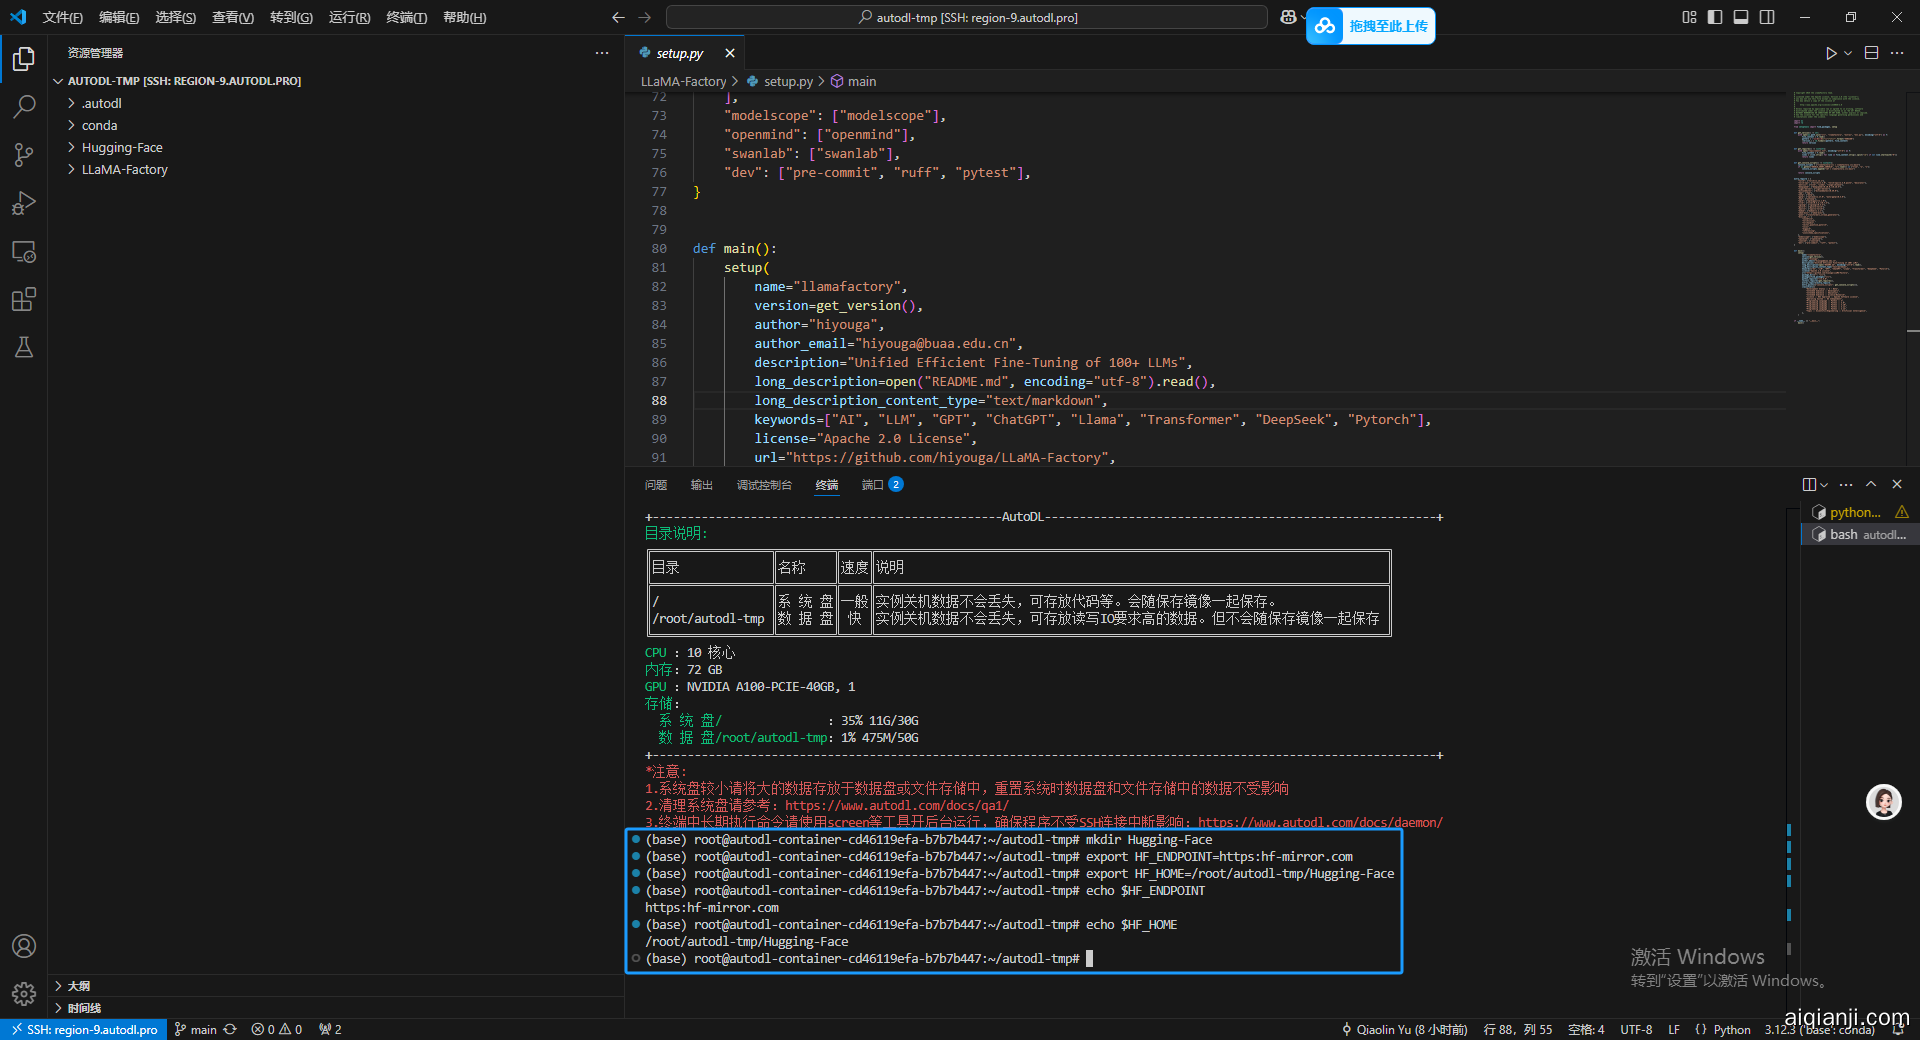
Task: Open the Testing flask view
Action: 24,347
